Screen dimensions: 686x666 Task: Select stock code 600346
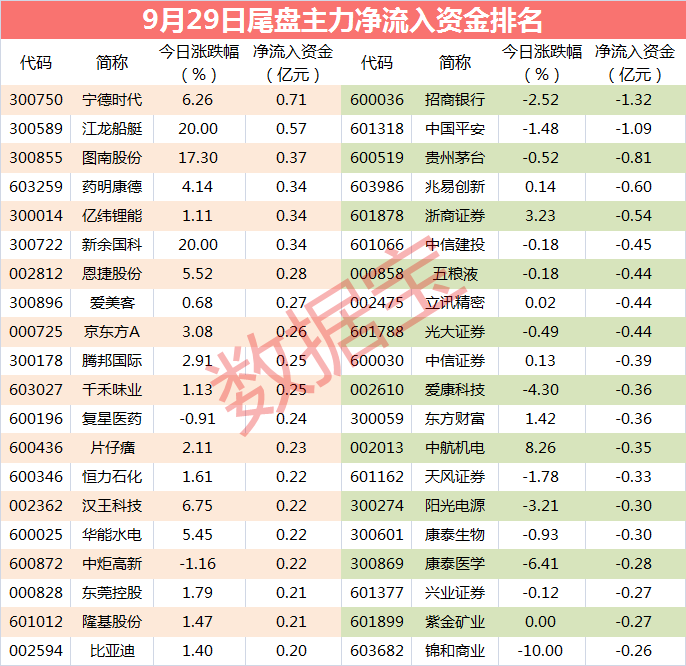coord(36,477)
